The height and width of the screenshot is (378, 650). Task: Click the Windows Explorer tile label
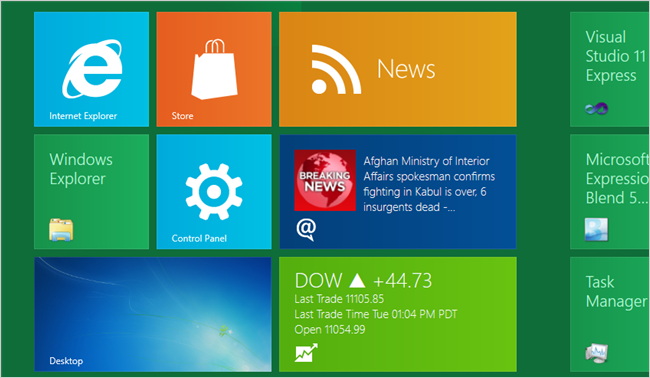point(81,169)
